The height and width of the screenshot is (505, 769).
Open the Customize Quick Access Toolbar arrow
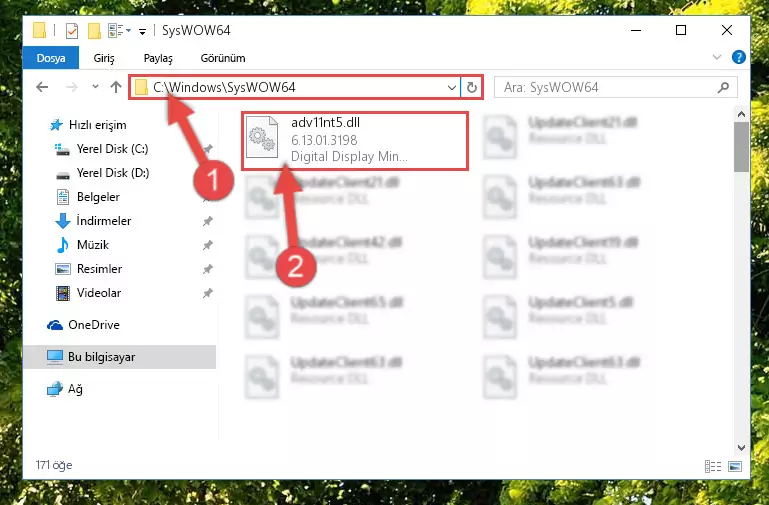click(142, 32)
